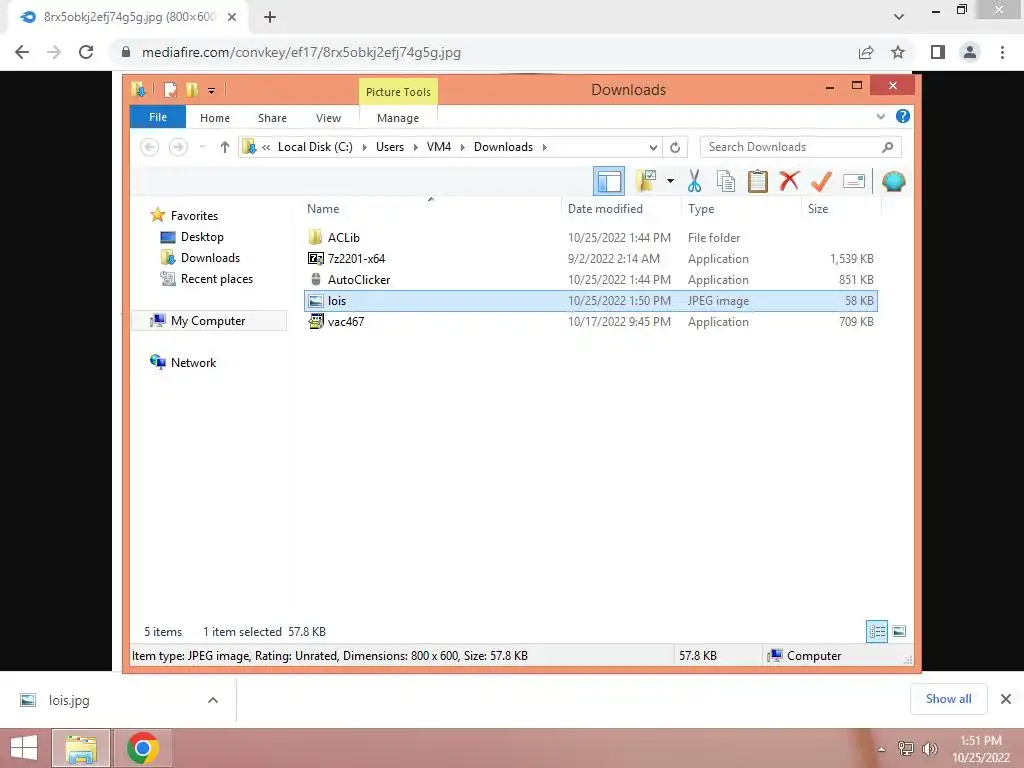Open the Windows Start button

coord(24,748)
